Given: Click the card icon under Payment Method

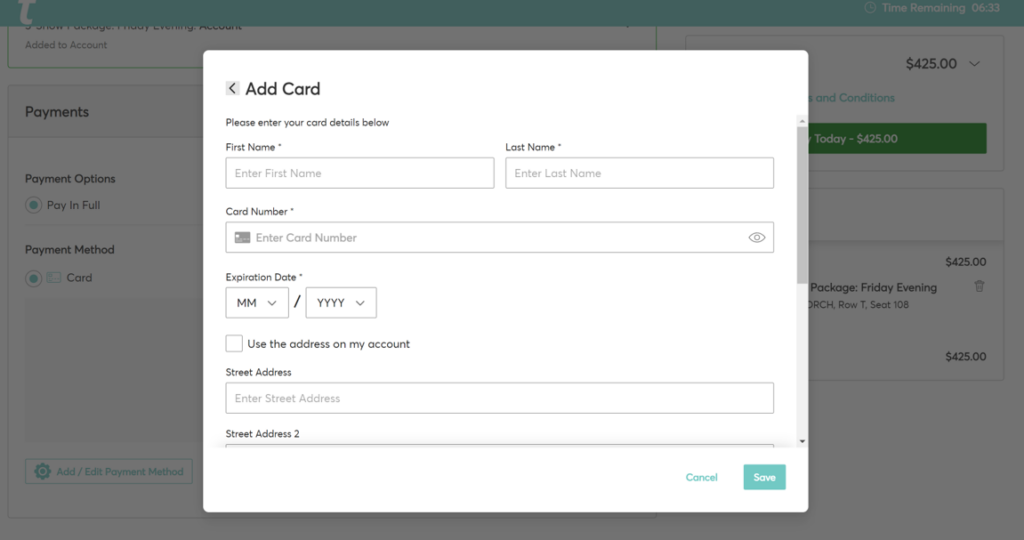Looking at the screenshot, I should [54, 278].
